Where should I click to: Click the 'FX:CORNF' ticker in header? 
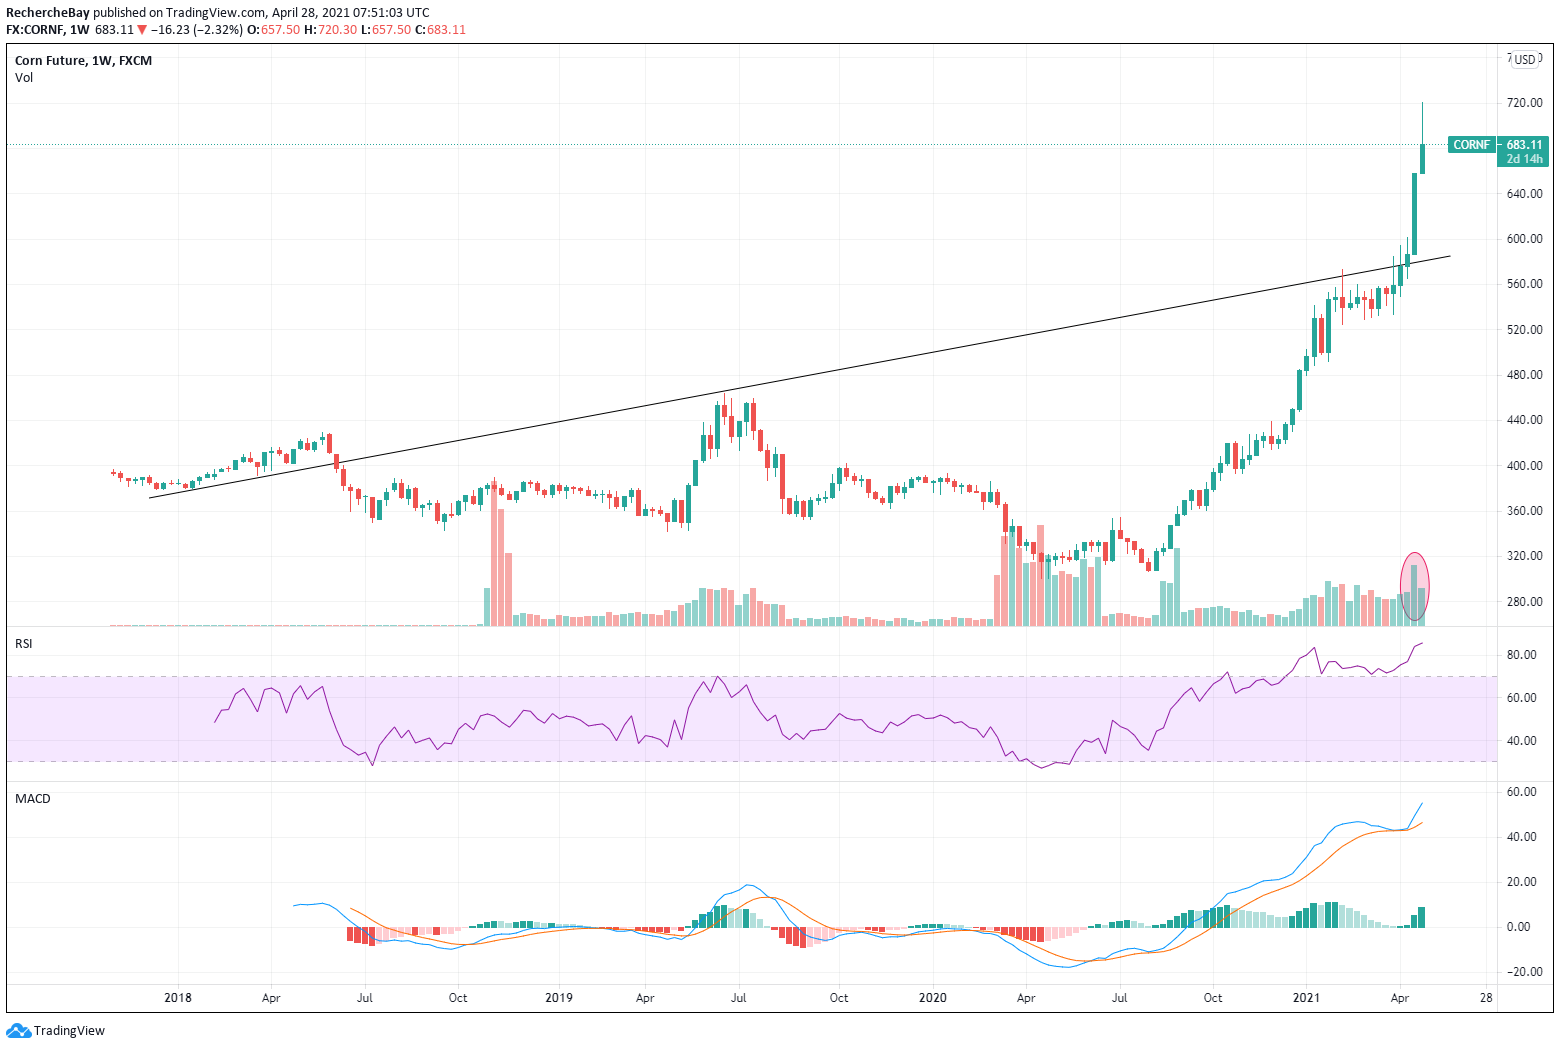tap(35, 30)
